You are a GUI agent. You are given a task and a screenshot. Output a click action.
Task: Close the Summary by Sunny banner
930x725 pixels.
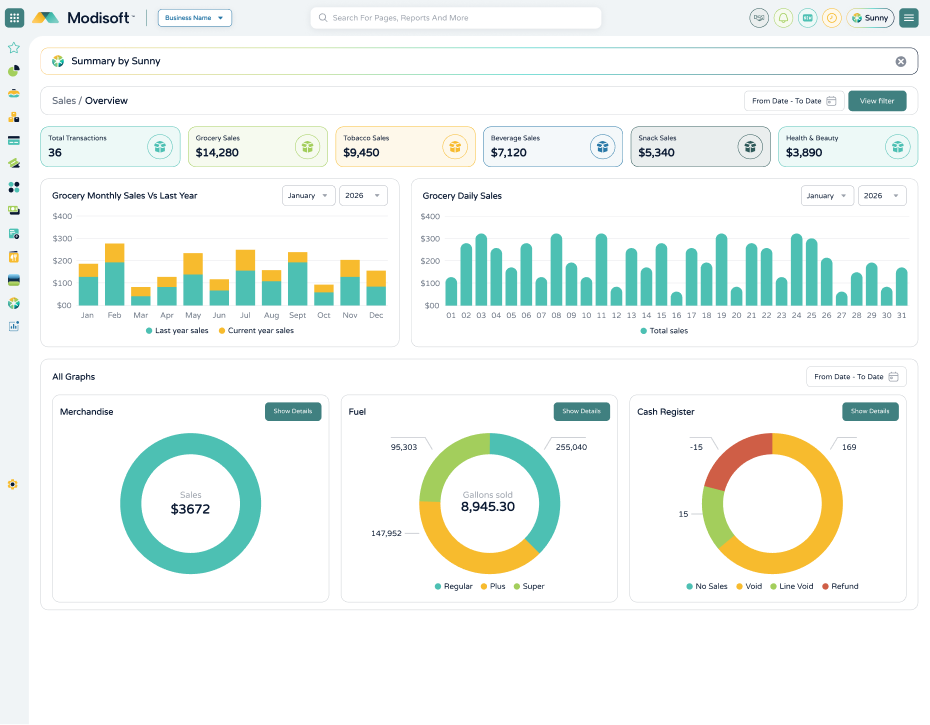[x=900, y=61]
